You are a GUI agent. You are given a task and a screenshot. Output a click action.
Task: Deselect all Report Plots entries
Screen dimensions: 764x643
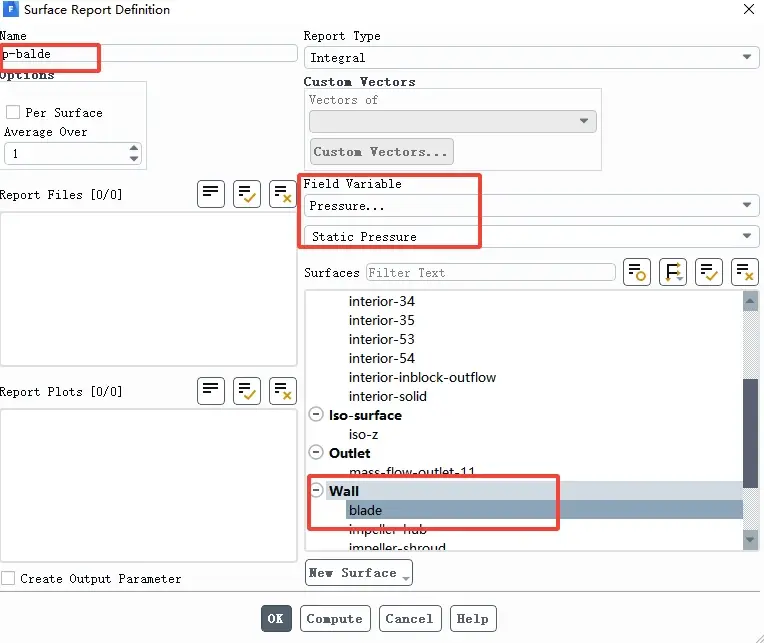283,391
